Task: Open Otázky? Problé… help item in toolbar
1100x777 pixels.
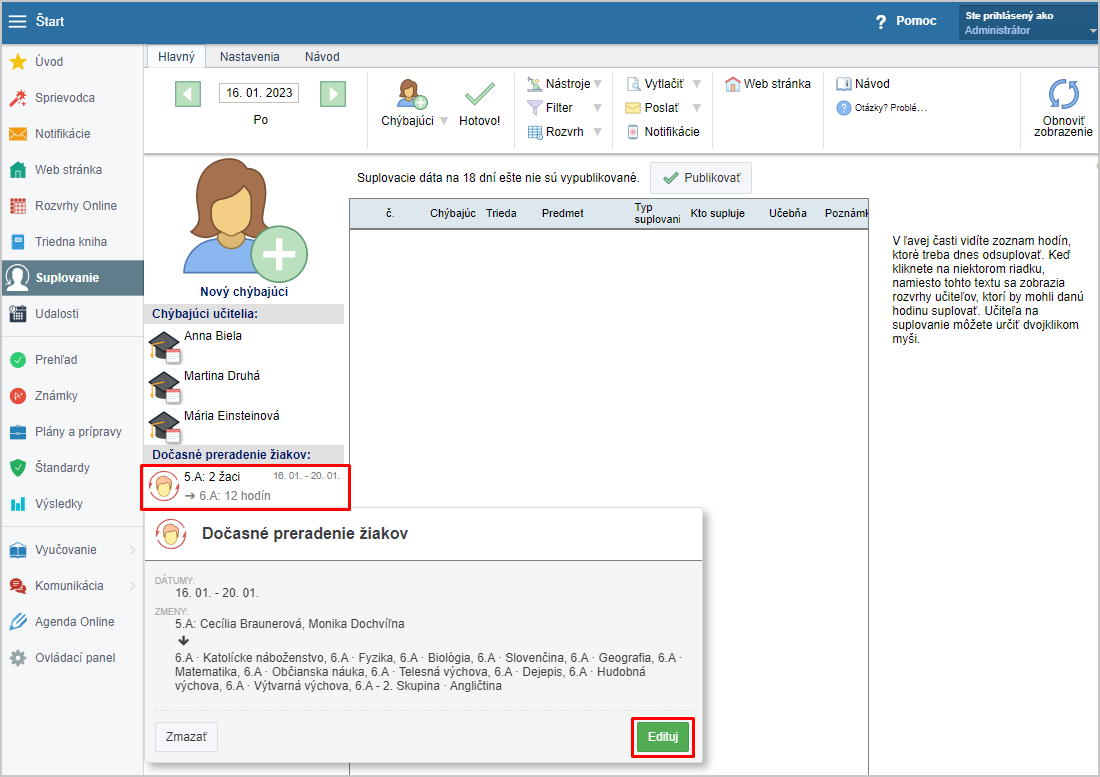Action: 882,108
